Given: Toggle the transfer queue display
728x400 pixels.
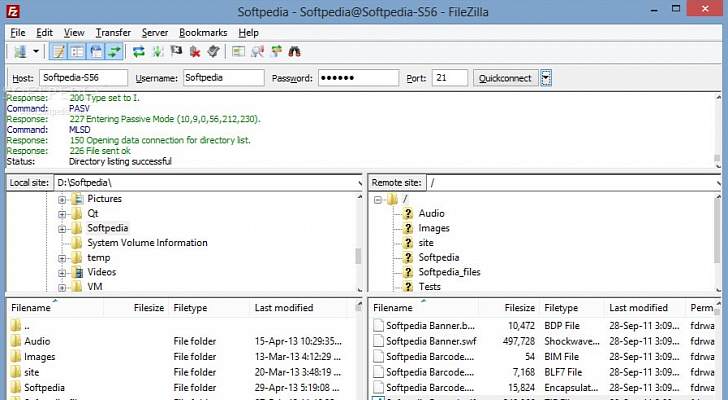Looking at the screenshot, I should (114, 51).
